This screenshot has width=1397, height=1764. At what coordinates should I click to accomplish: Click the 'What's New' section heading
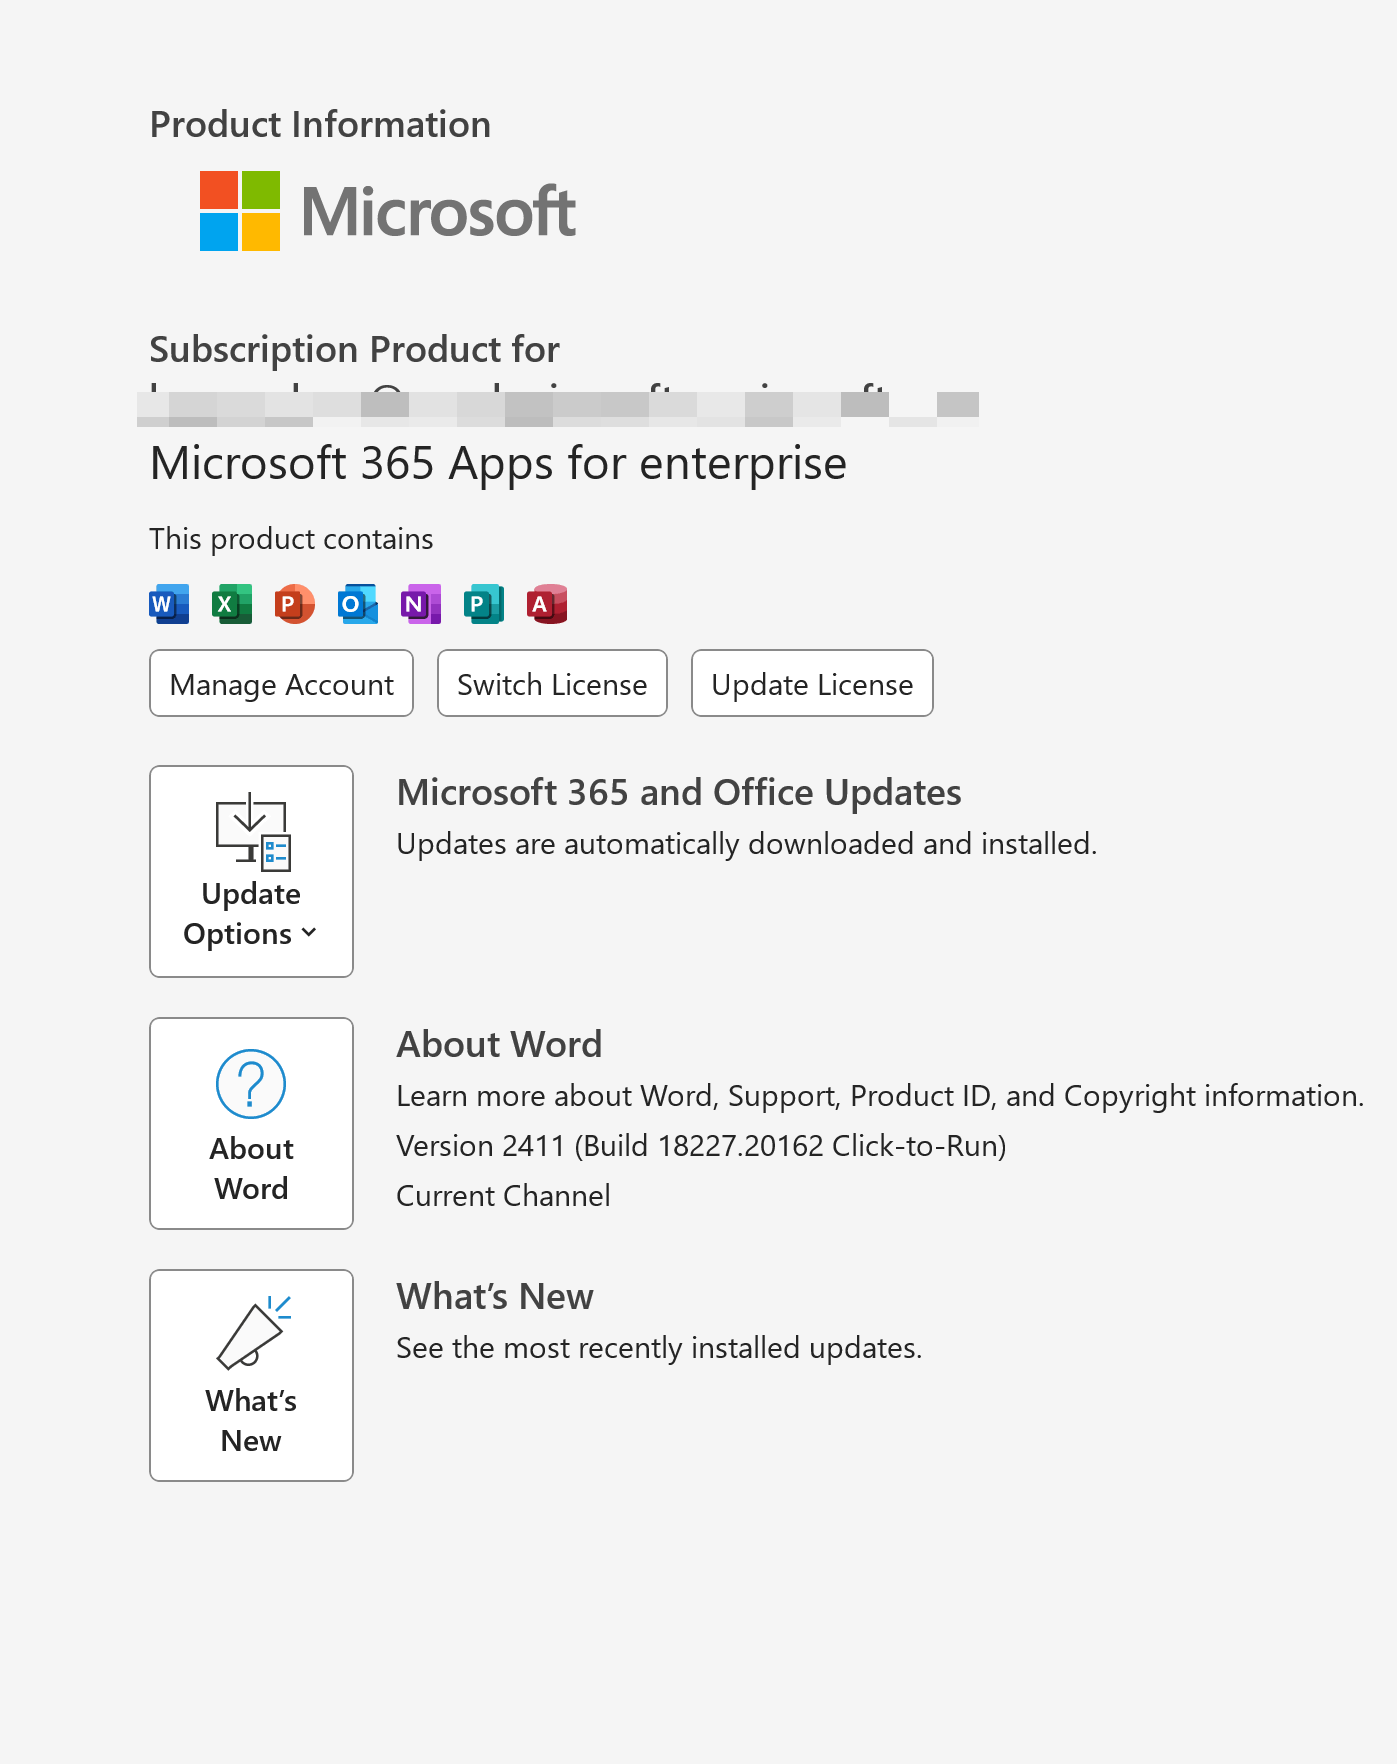[495, 1297]
